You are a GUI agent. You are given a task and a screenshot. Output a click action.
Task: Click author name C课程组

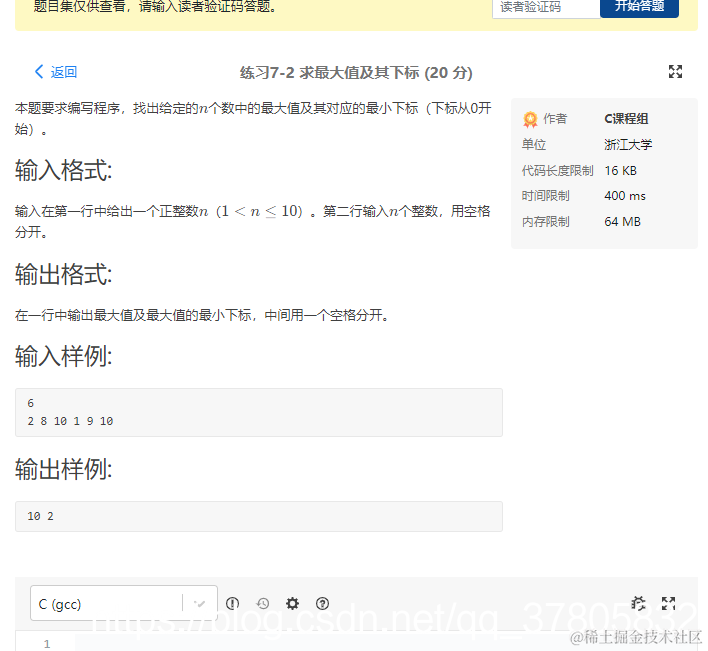pyautogui.click(x=626, y=119)
